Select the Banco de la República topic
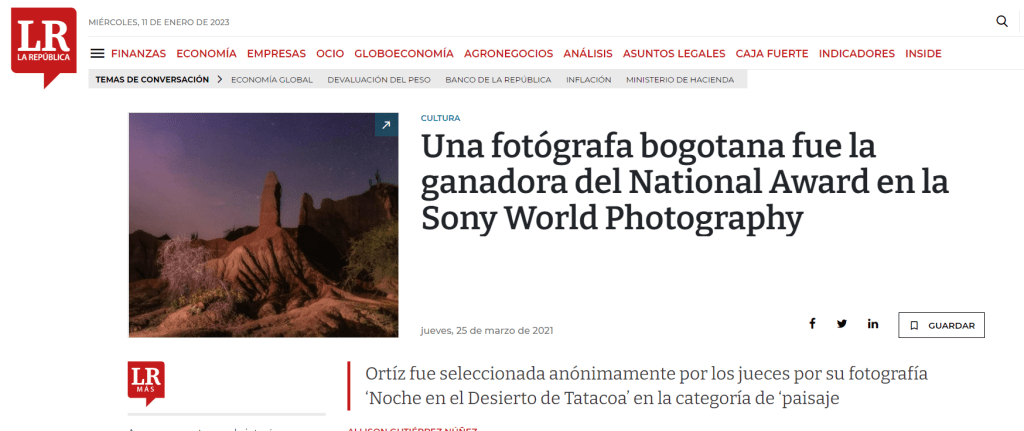The width and height of the screenshot is (1024, 431). tap(498, 80)
